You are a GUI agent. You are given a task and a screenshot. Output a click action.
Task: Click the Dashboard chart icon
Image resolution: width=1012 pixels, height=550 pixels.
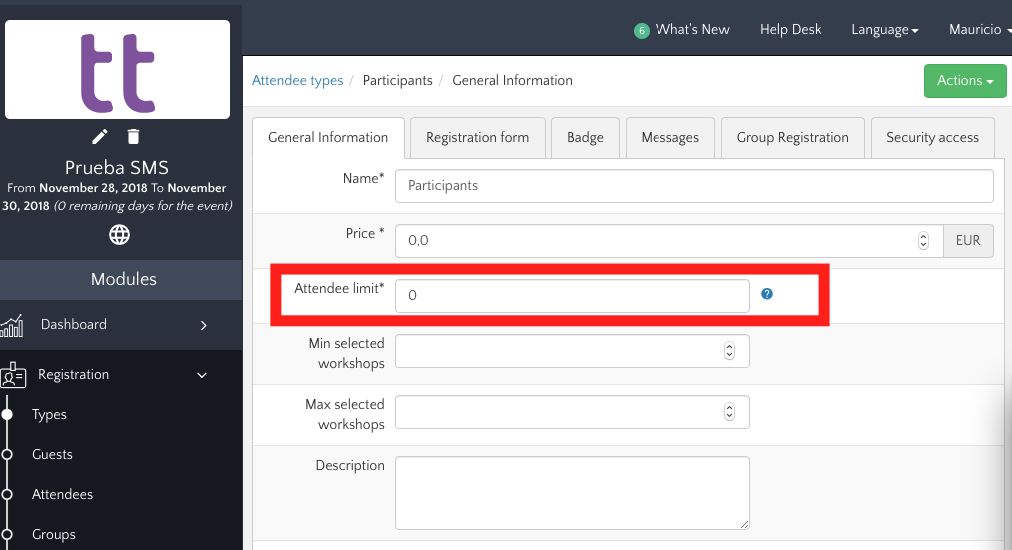point(12,325)
